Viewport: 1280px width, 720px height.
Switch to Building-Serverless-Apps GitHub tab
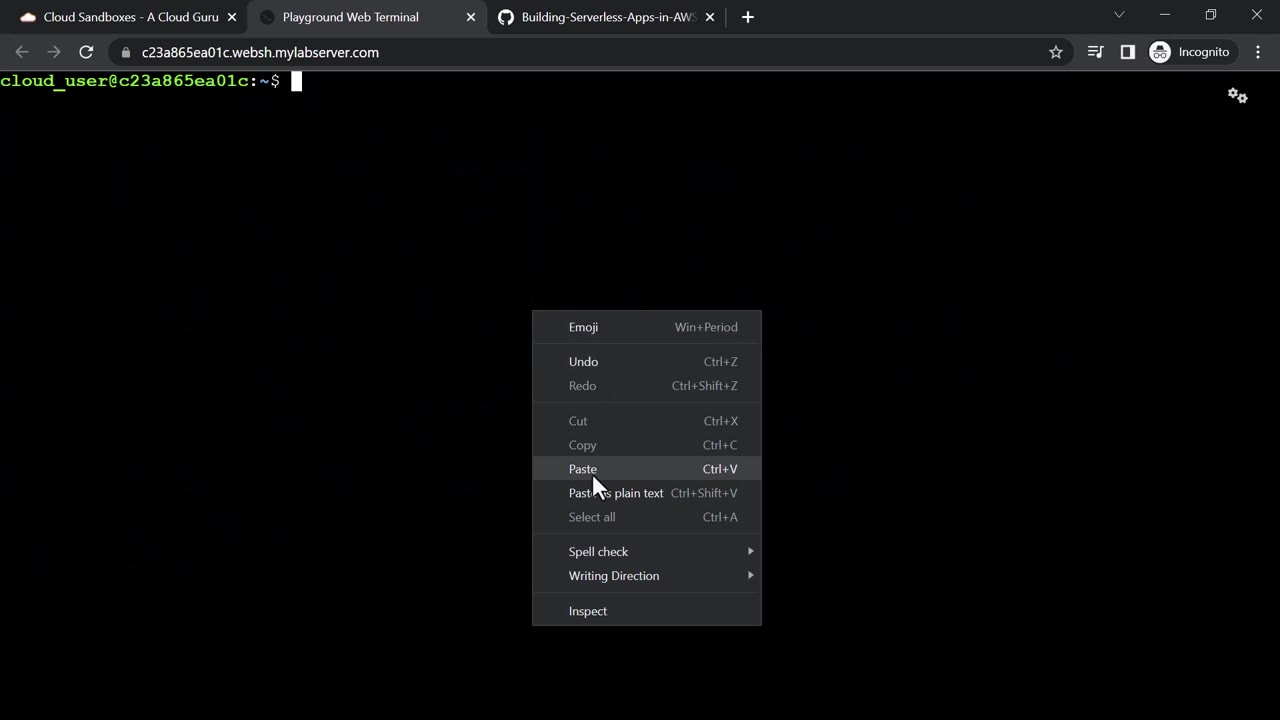click(606, 17)
